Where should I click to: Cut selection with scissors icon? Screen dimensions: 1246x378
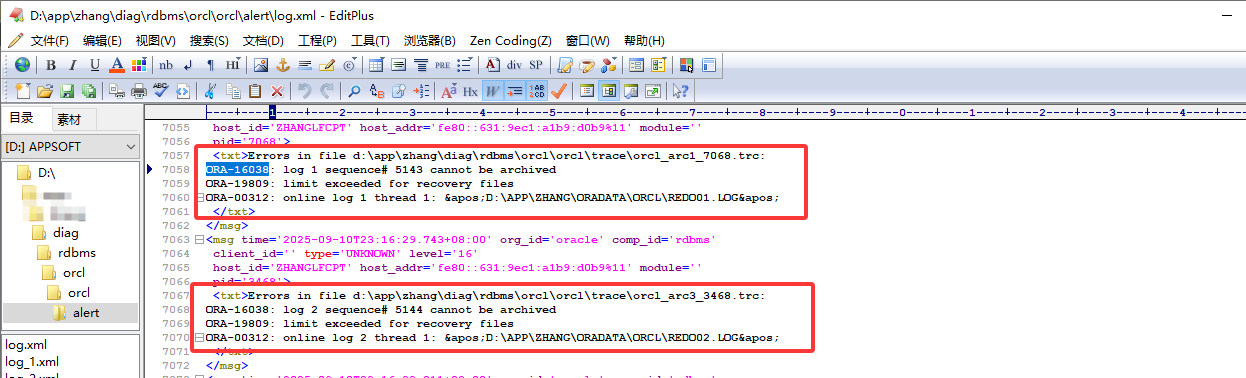point(210,91)
